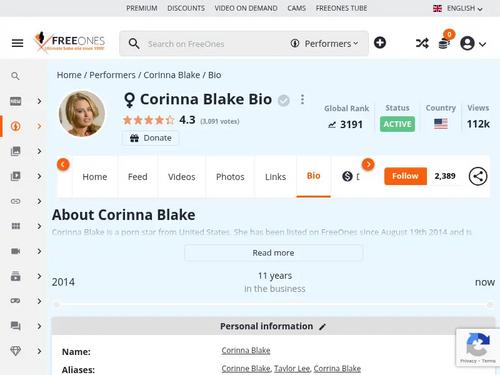Image resolution: width=500 pixels, height=375 pixels.
Task: Select the Home tab
Action: tap(95, 177)
